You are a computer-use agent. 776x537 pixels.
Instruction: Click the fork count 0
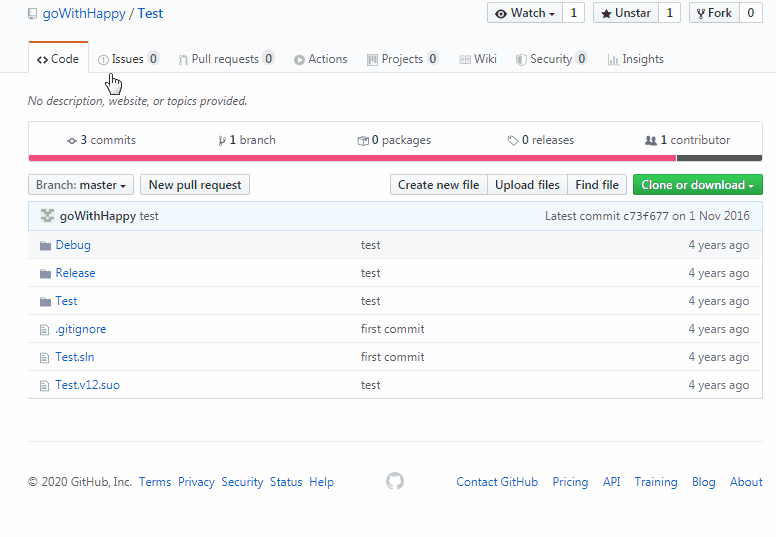pyautogui.click(x=751, y=13)
